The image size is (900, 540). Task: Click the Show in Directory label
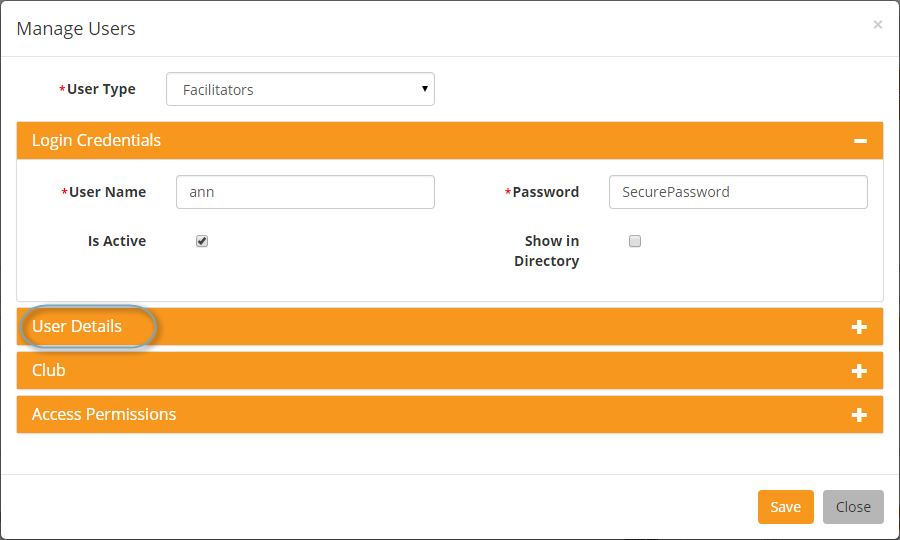pyautogui.click(x=547, y=251)
